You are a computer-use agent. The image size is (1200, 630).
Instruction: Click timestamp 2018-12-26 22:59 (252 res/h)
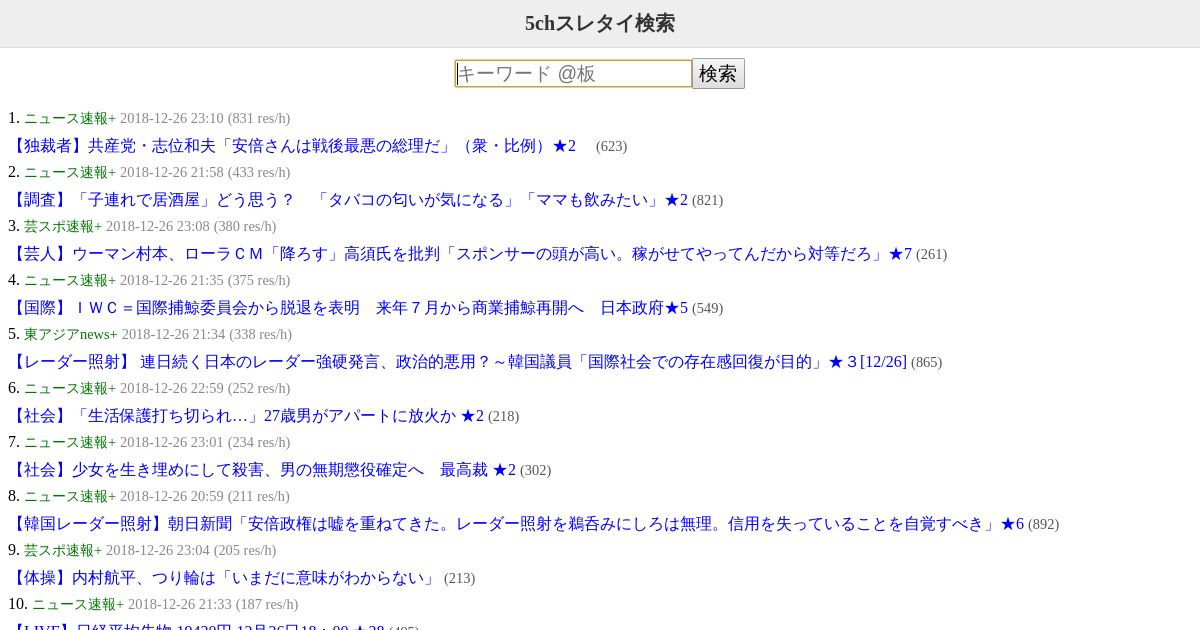point(205,388)
